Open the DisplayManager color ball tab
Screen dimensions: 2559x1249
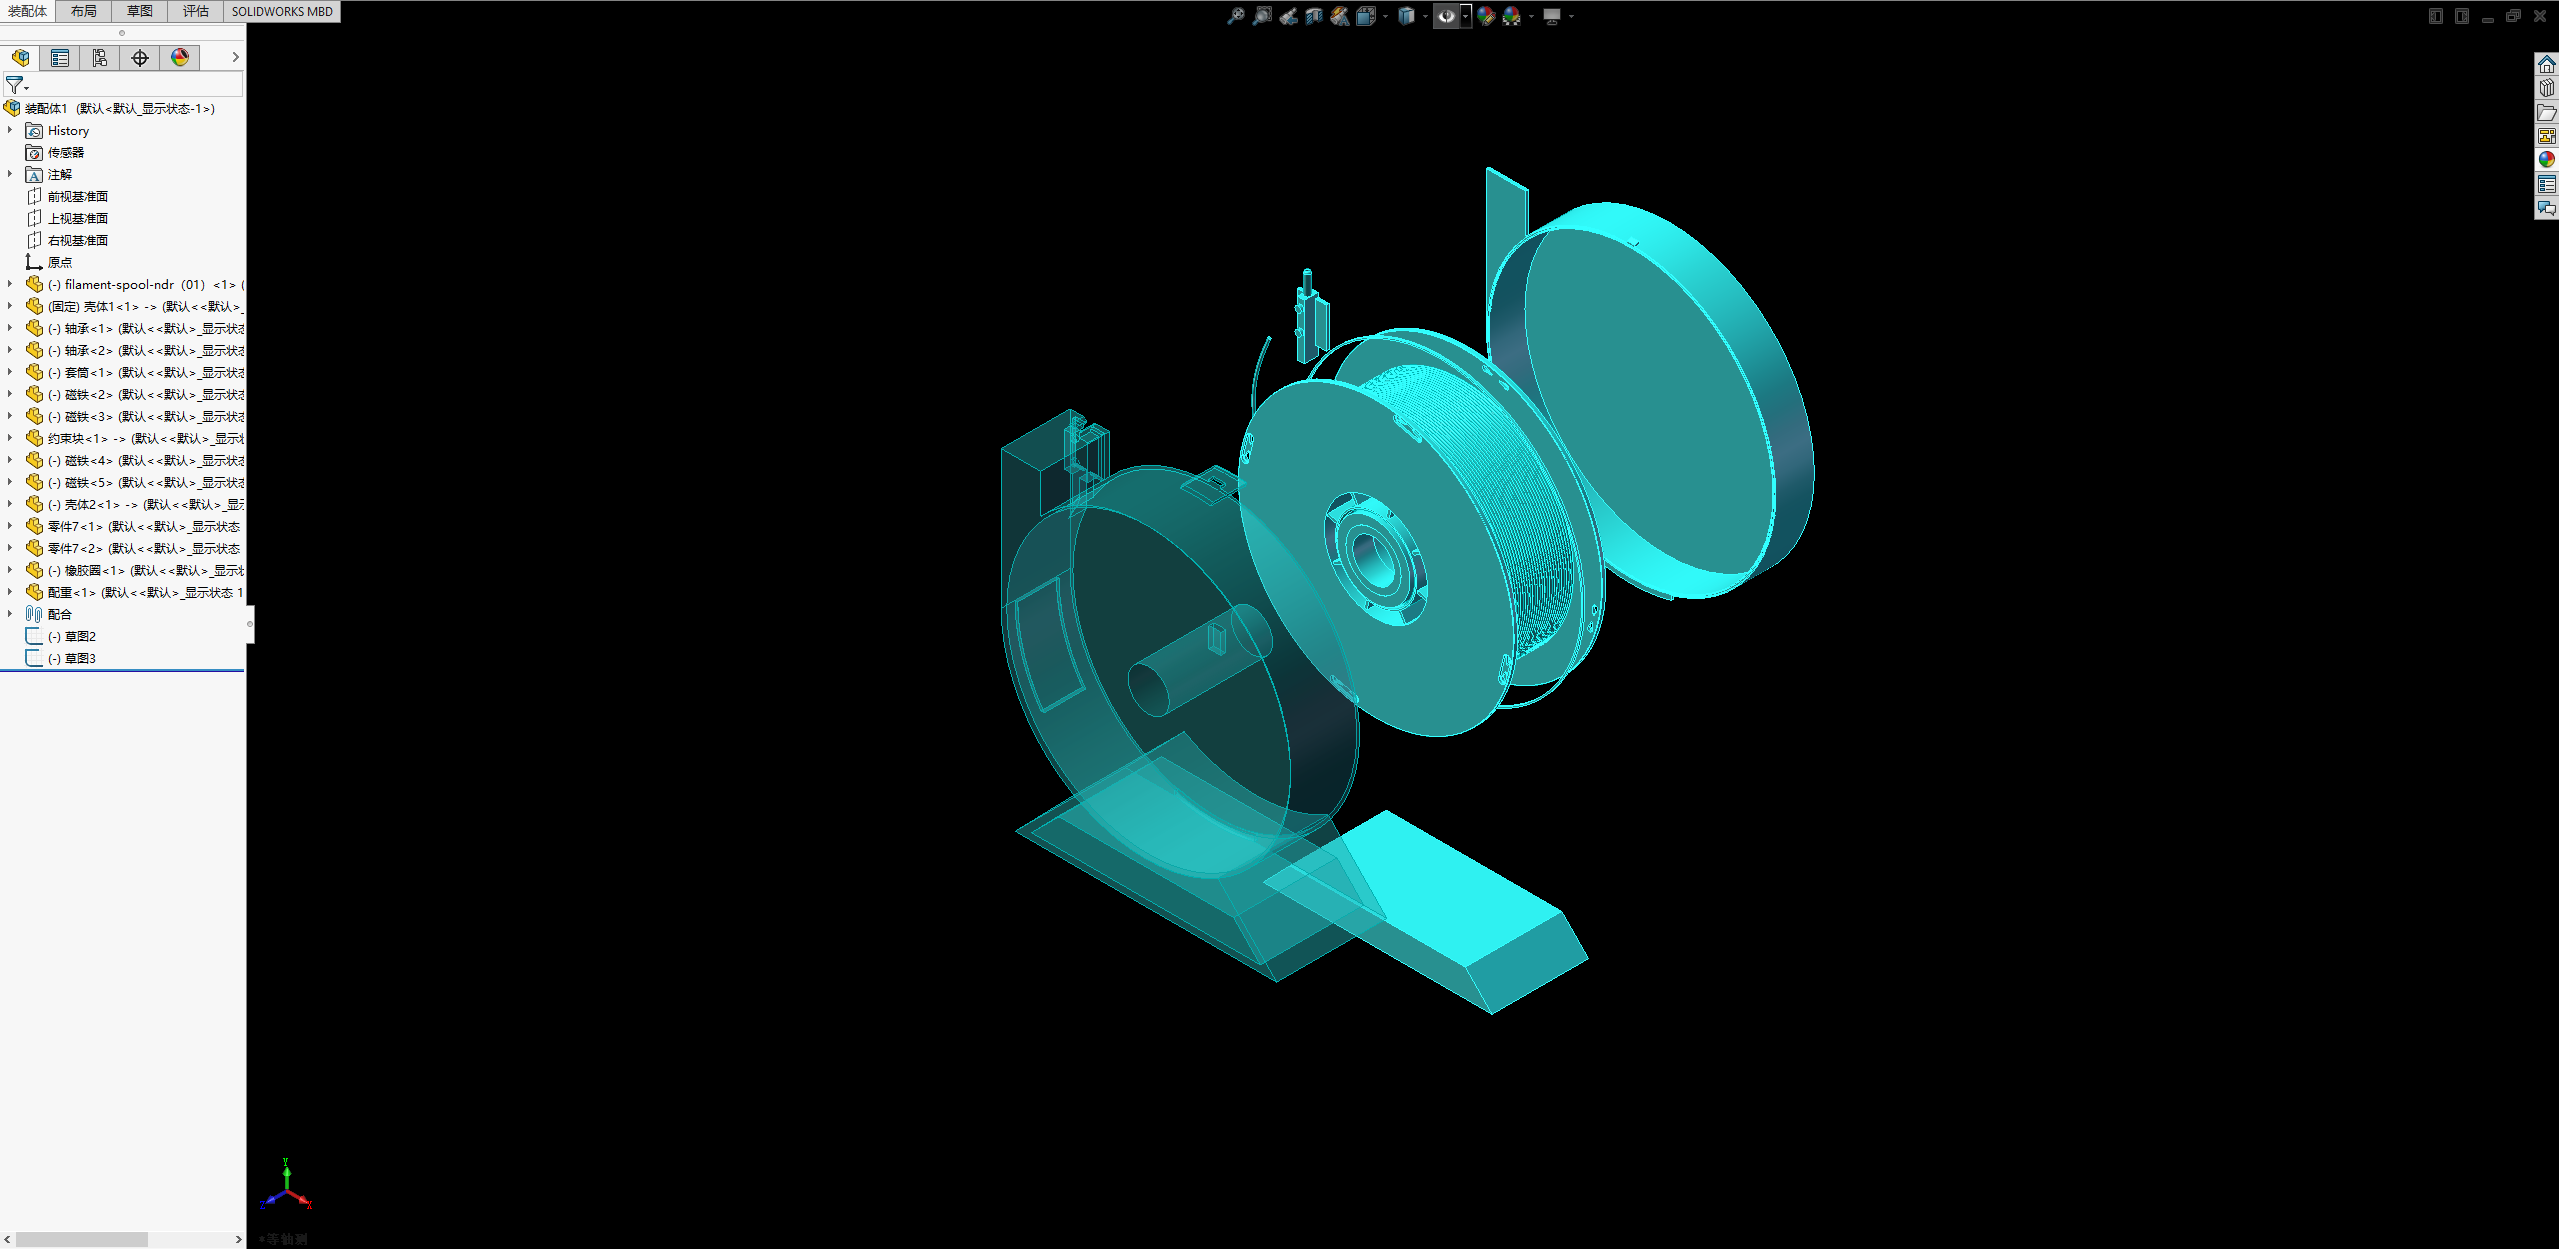(180, 58)
